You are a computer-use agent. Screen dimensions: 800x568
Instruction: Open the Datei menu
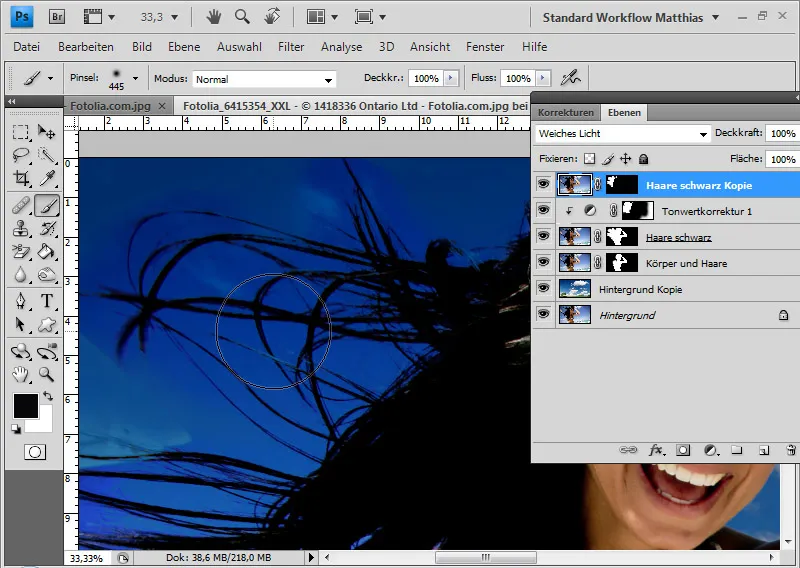click(x=27, y=47)
